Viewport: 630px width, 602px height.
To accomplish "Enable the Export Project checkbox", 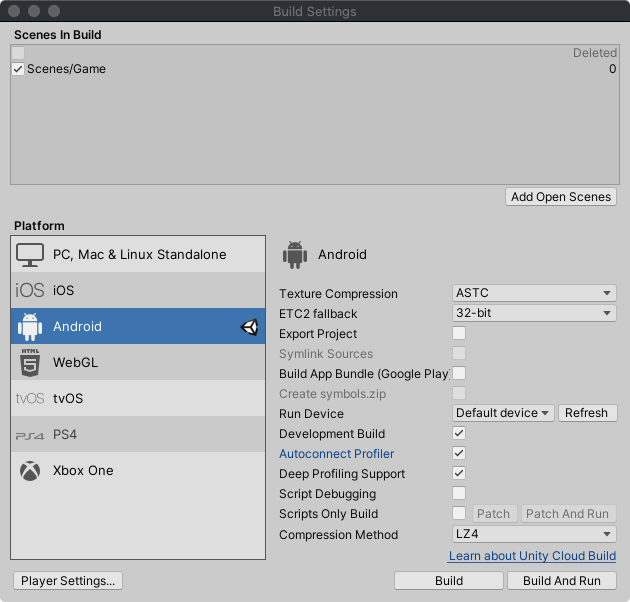I will 459,333.
